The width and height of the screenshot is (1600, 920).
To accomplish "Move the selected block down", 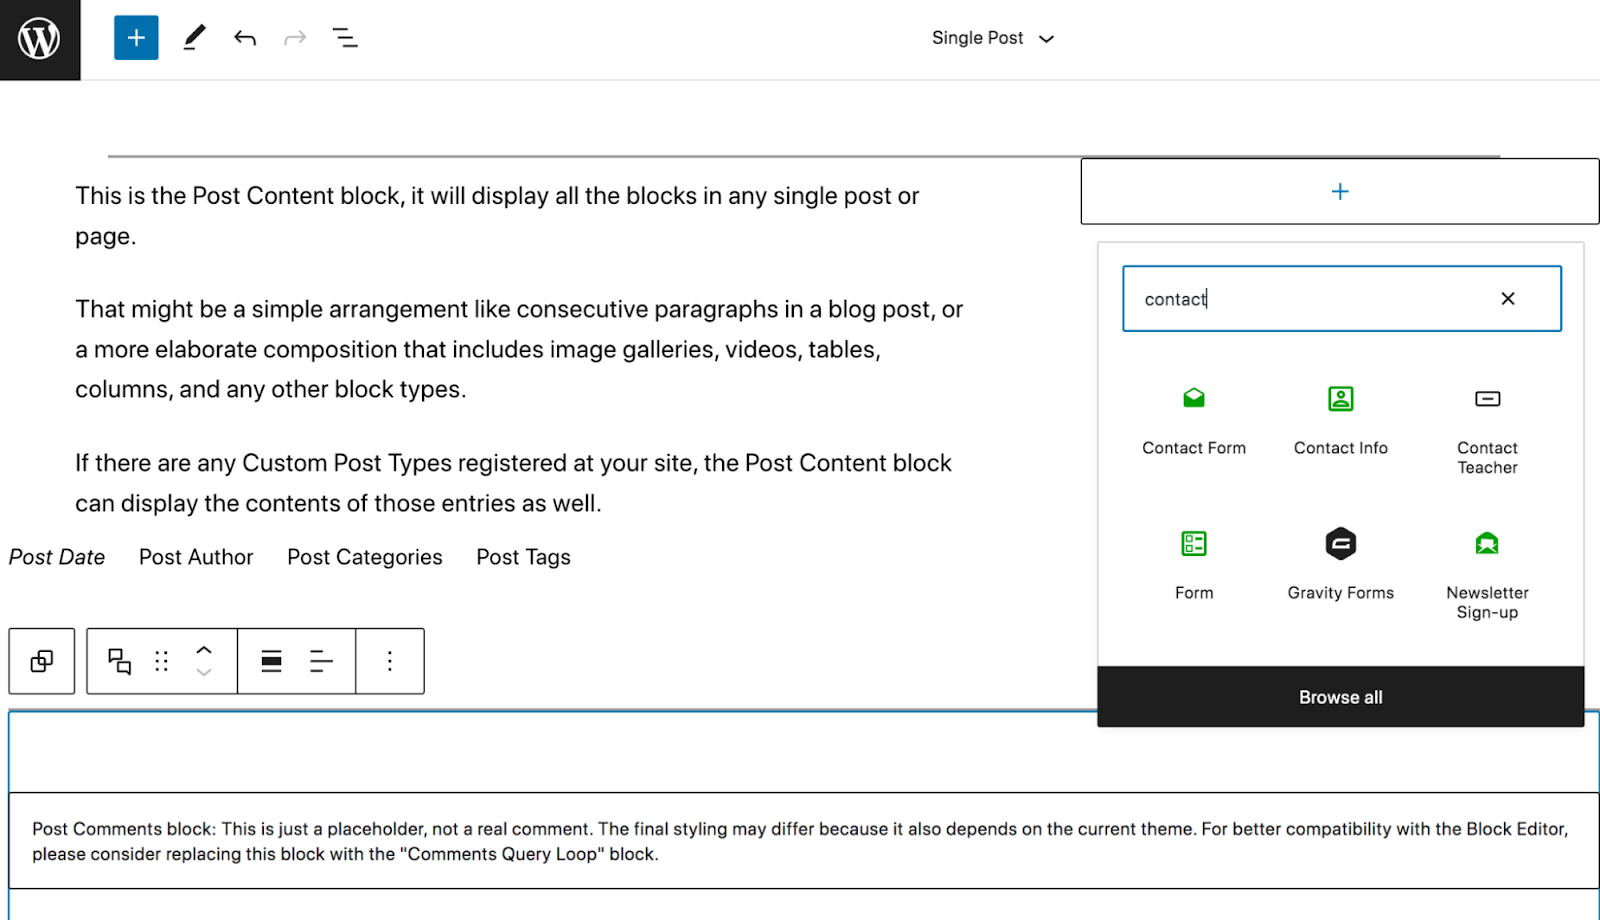I will 204,671.
